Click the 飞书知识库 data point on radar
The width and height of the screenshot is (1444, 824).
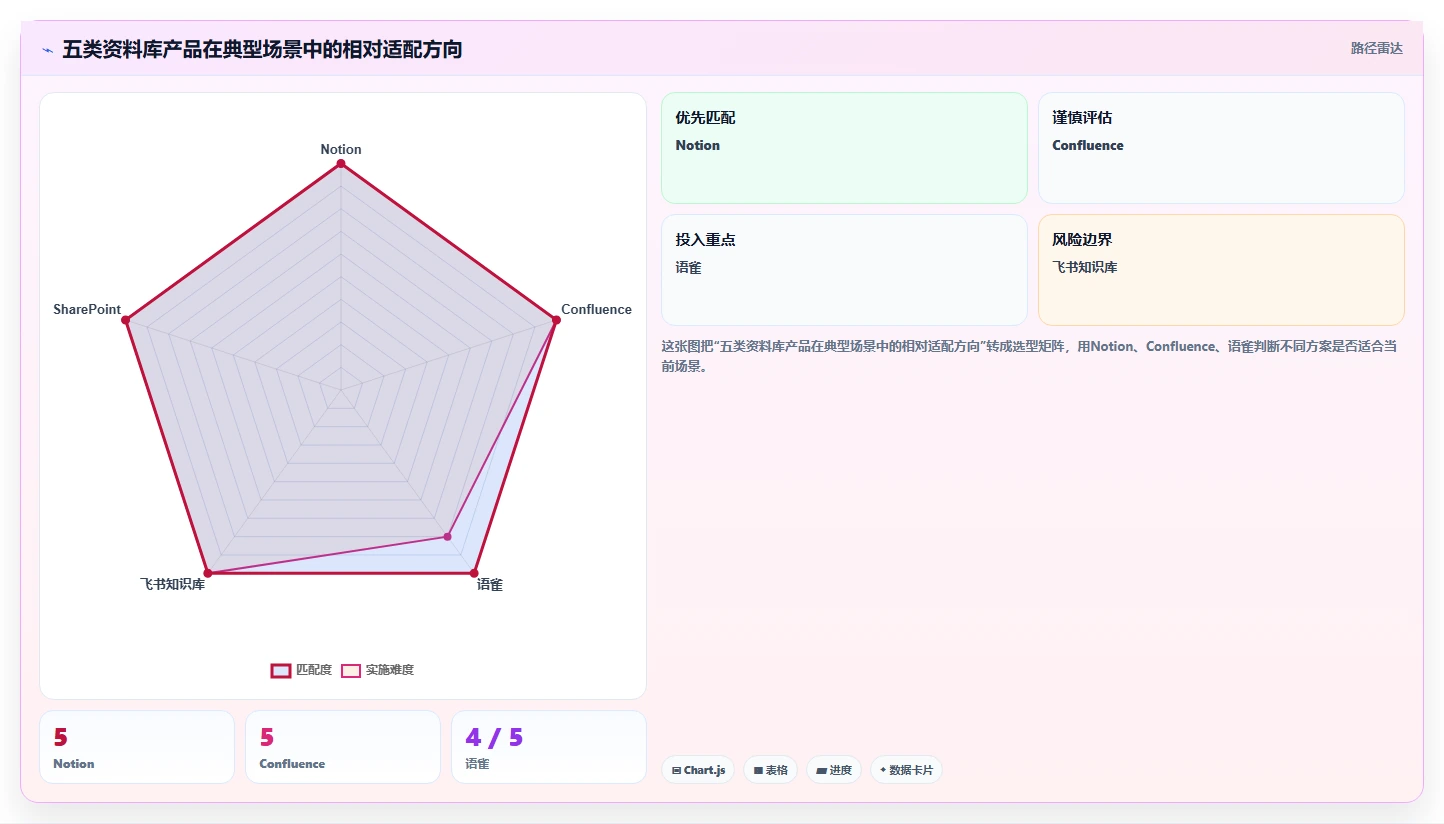pos(208,573)
